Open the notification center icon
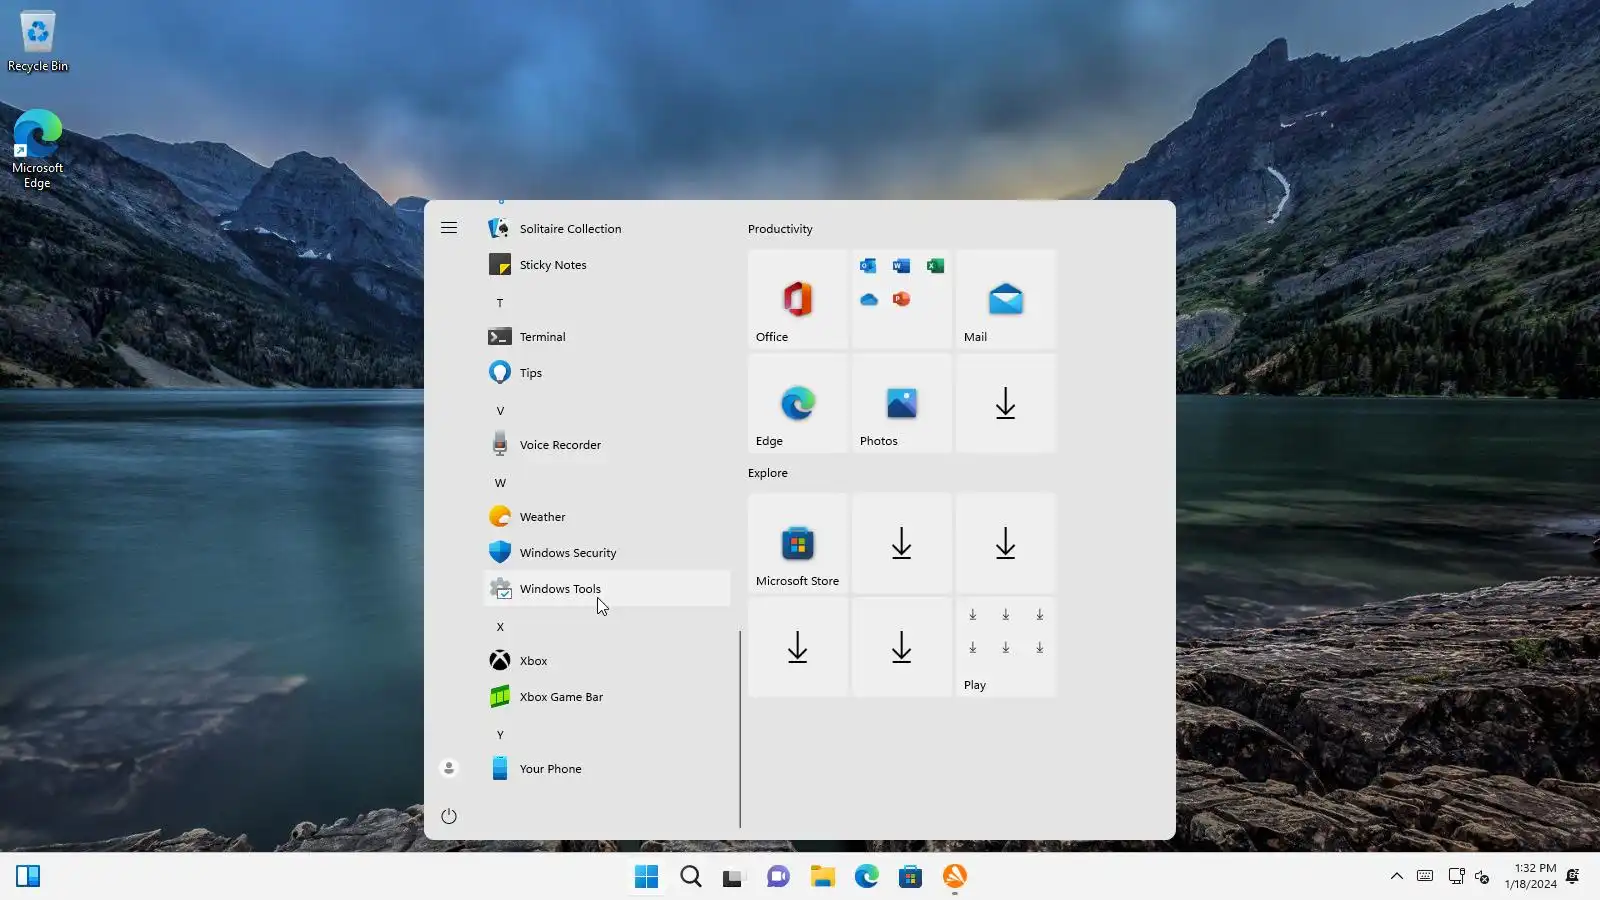1600x900 pixels. pos(1573,876)
